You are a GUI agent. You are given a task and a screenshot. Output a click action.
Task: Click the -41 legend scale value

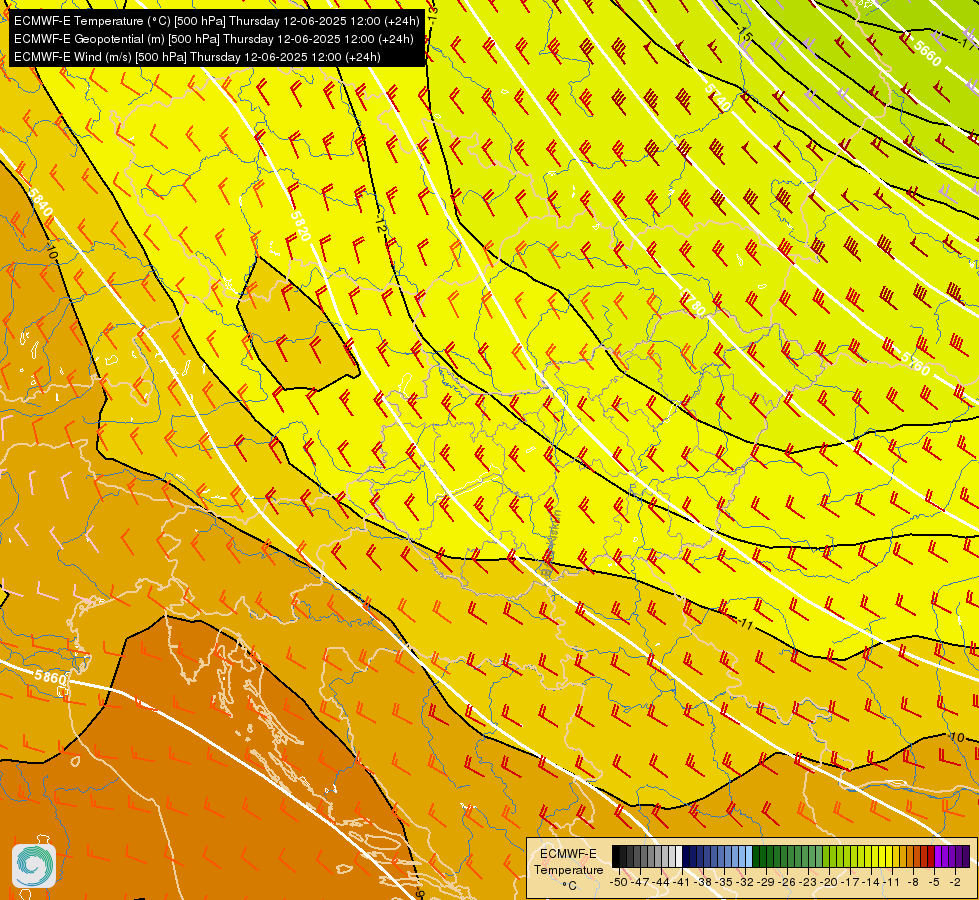pyautogui.click(x=682, y=882)
